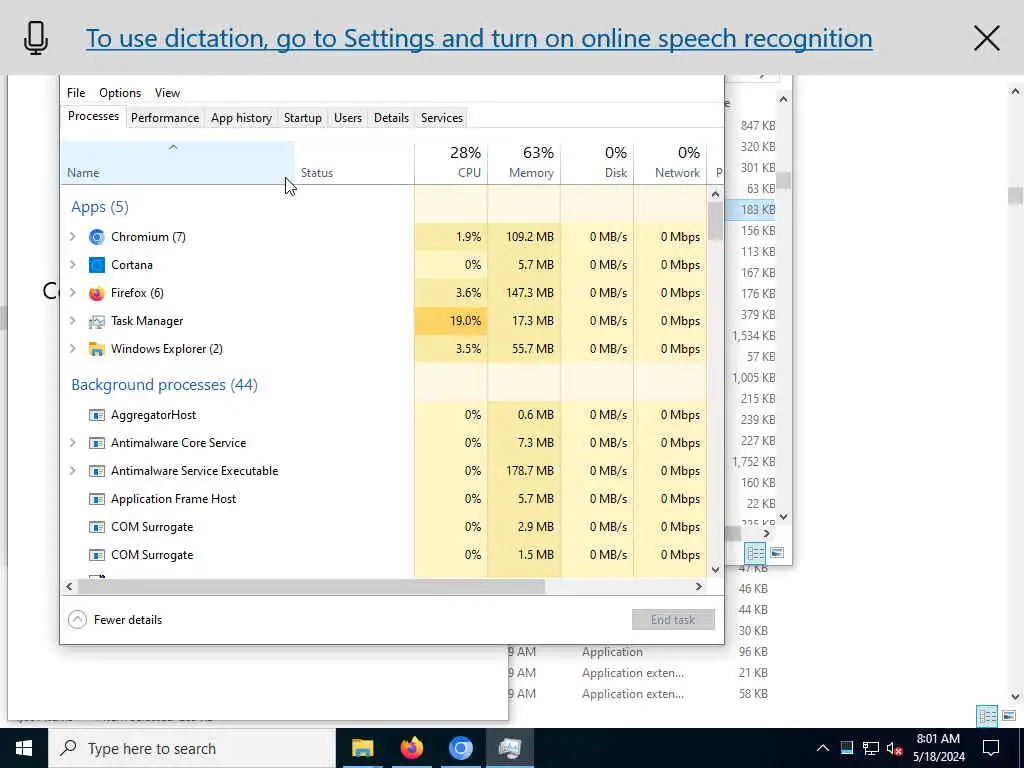
Task: Open the Windows Start menu
Action: [24, 748]
